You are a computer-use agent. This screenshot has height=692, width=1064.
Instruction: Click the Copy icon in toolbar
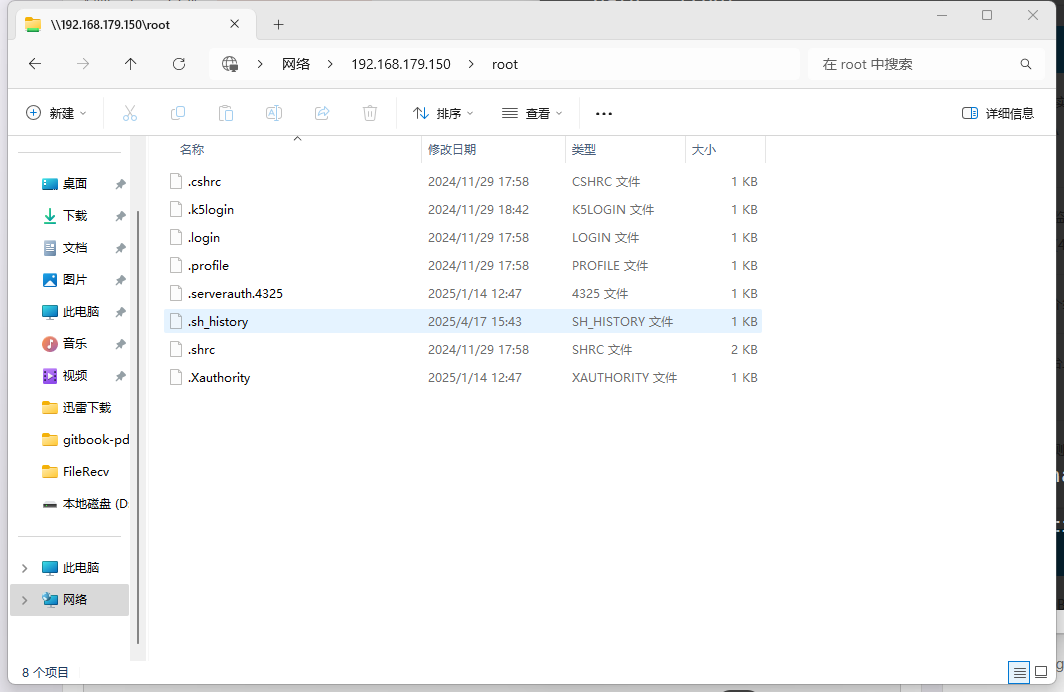coord(178,113)
